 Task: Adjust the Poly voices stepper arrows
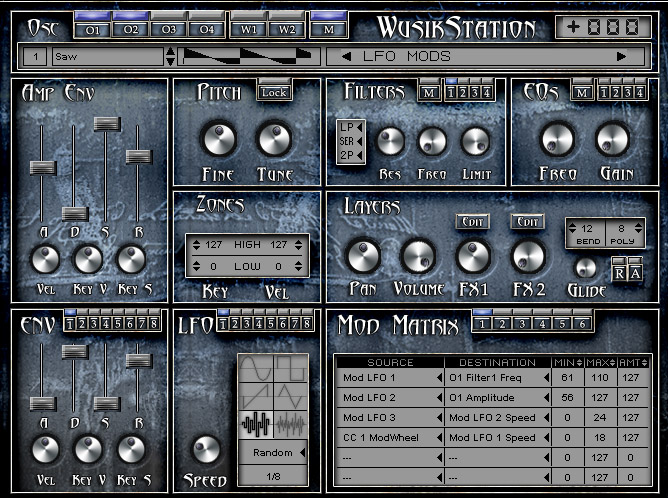pos(638,228)
